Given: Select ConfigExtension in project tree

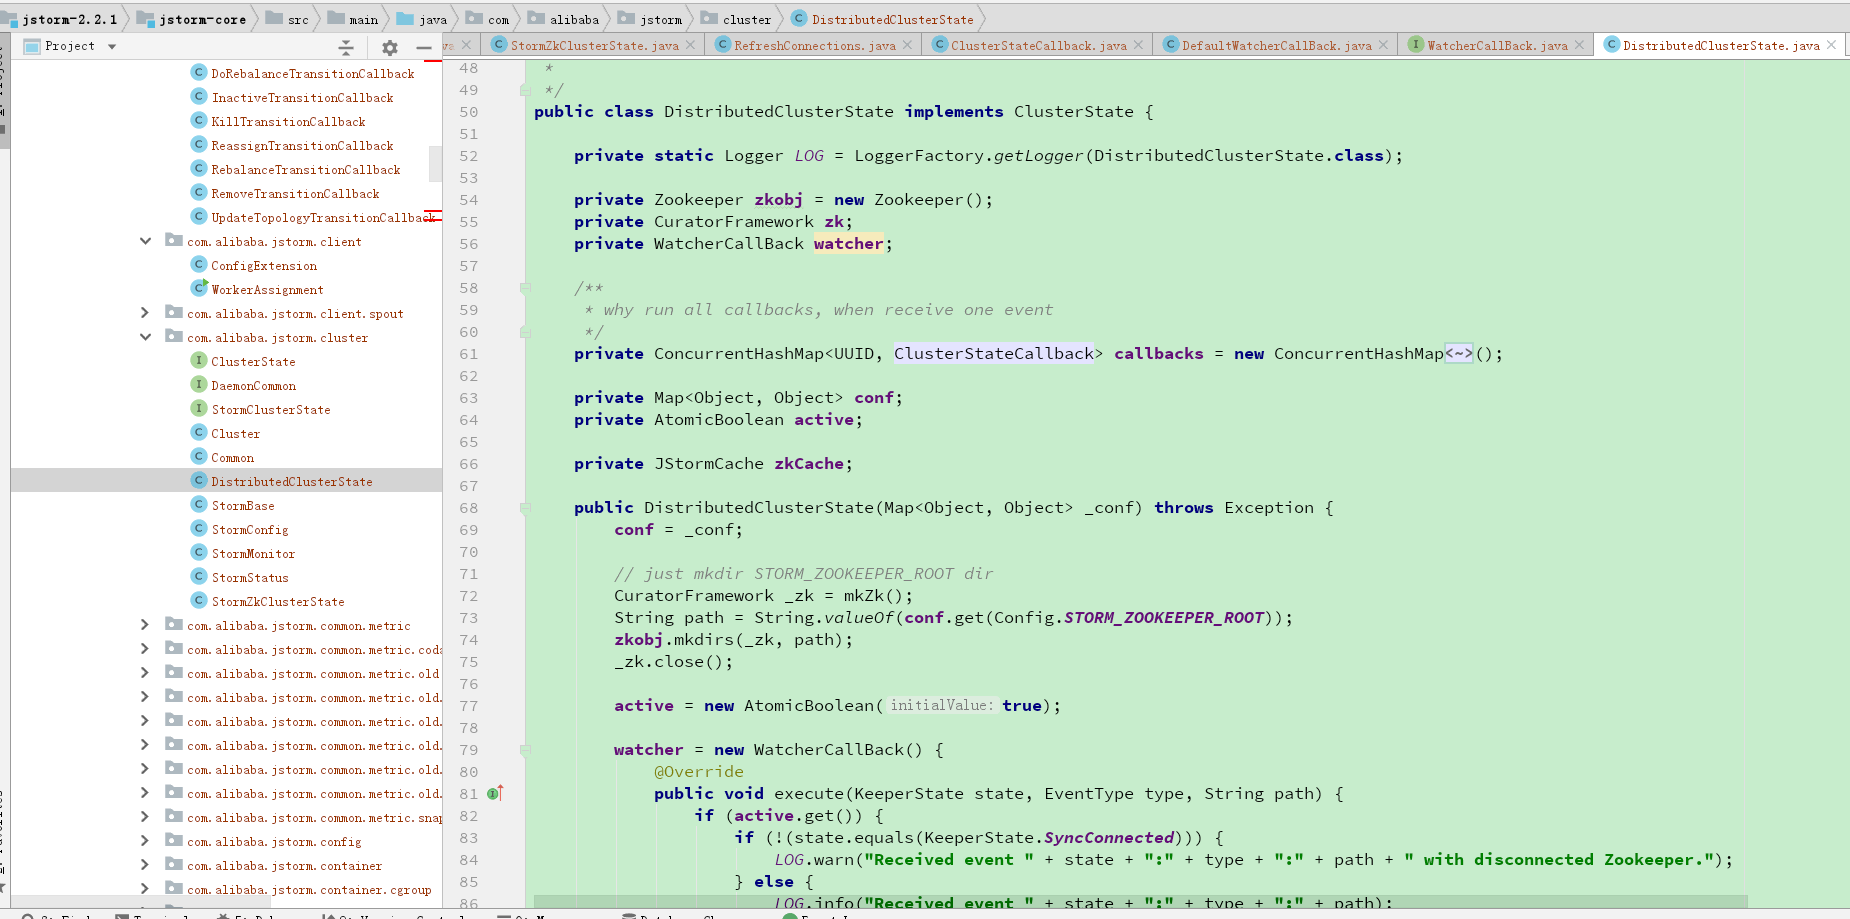Looking at the screenshot, I should point(264,265).
